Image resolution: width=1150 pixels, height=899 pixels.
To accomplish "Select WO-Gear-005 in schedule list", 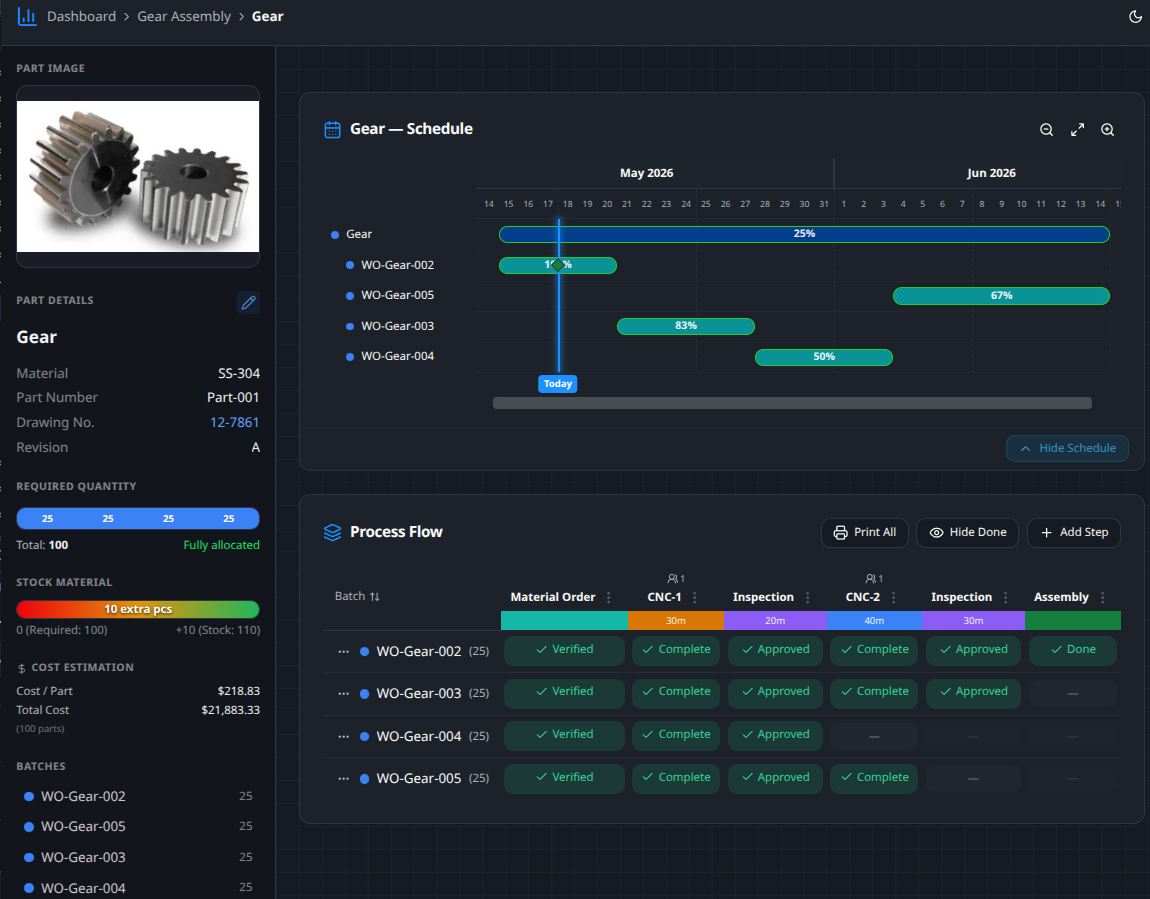I will (397, 296).
